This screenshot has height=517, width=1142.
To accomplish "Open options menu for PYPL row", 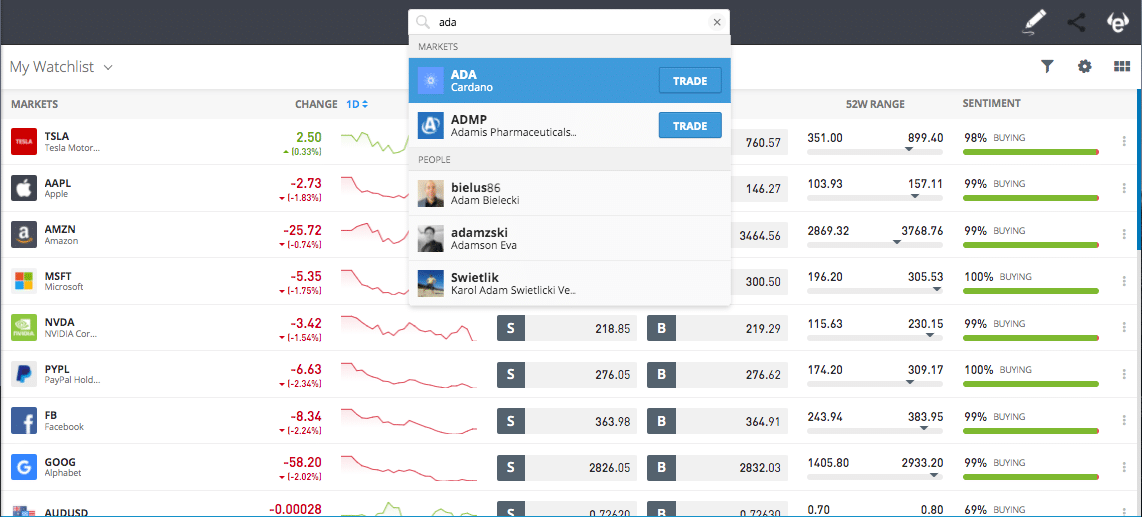I will pos(1125,374).
